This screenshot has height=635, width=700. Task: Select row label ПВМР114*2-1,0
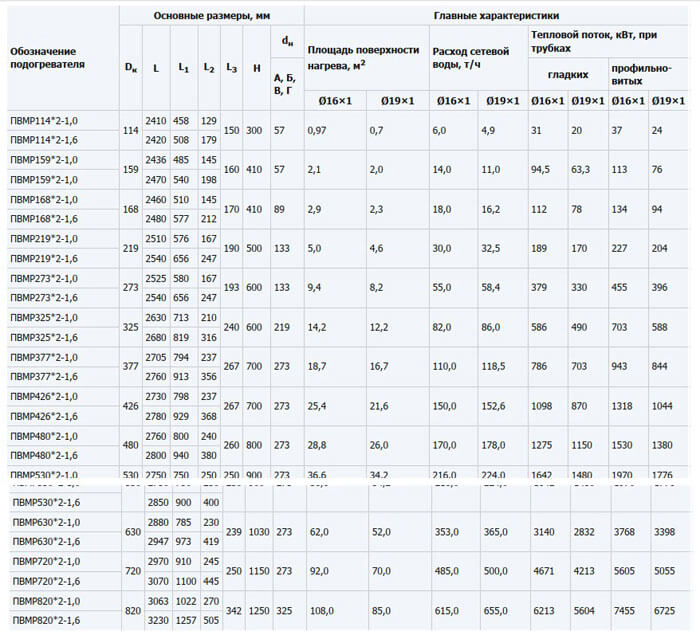(x=43, y=121)
